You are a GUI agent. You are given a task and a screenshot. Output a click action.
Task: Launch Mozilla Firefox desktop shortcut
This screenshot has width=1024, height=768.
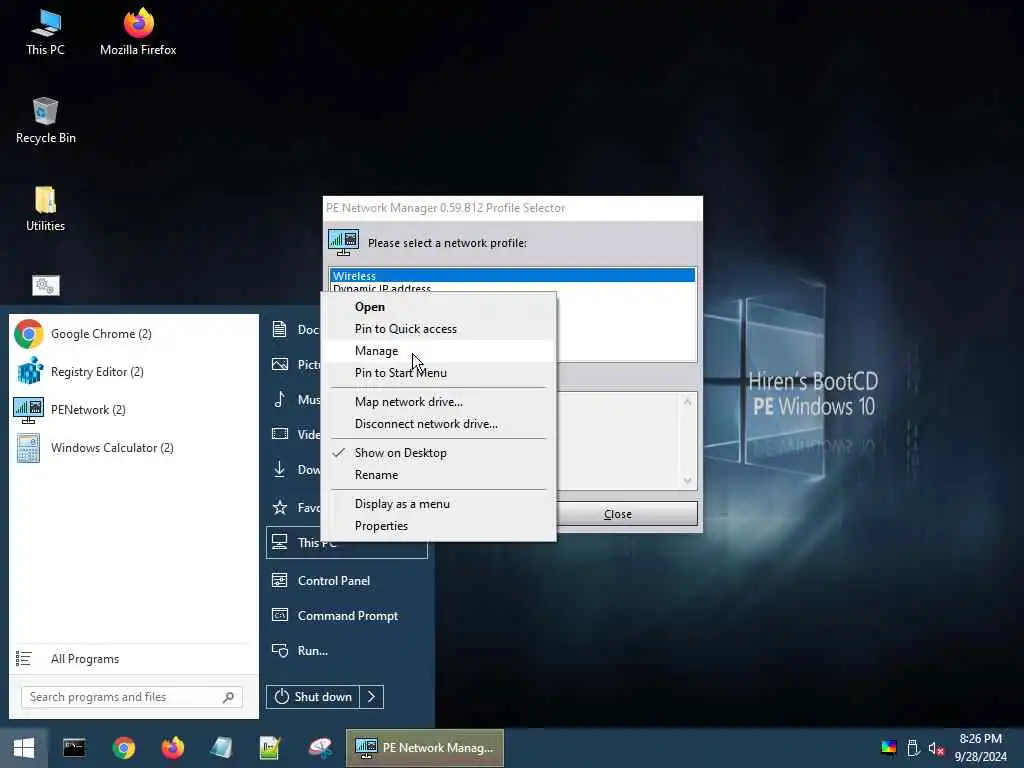click(x=138, y=32)
